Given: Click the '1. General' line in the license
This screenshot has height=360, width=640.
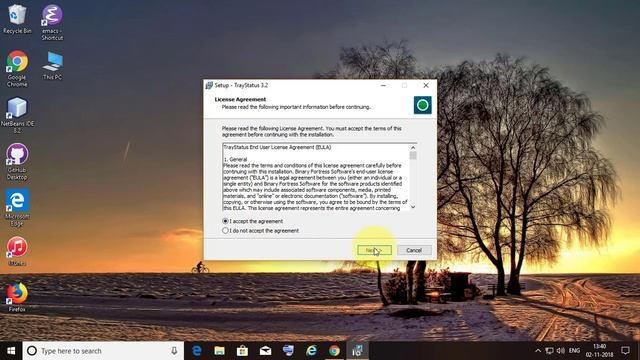Looking at the screenshot, I should [x=236, y=159].
